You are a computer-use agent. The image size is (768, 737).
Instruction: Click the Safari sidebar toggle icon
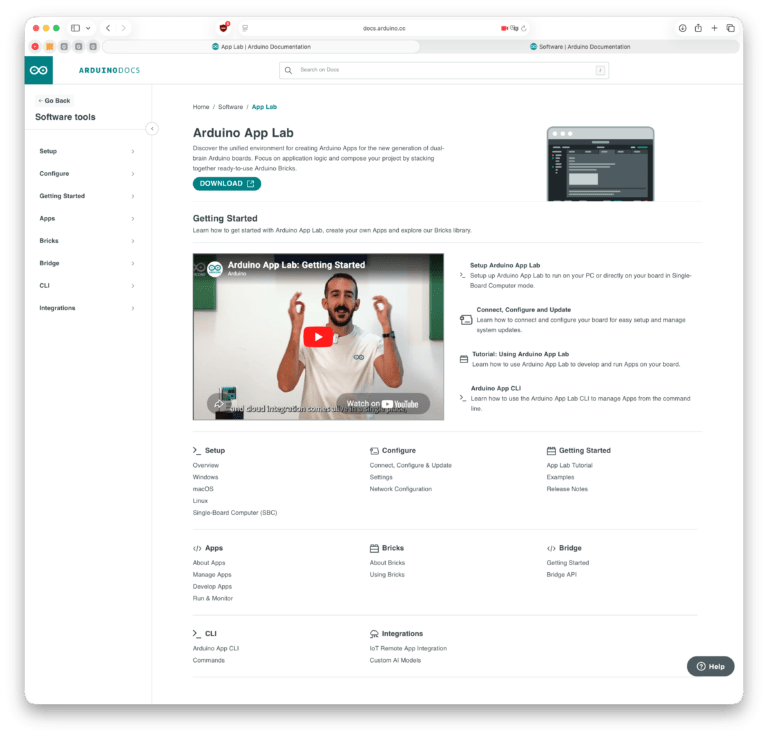tap(75, 28)
